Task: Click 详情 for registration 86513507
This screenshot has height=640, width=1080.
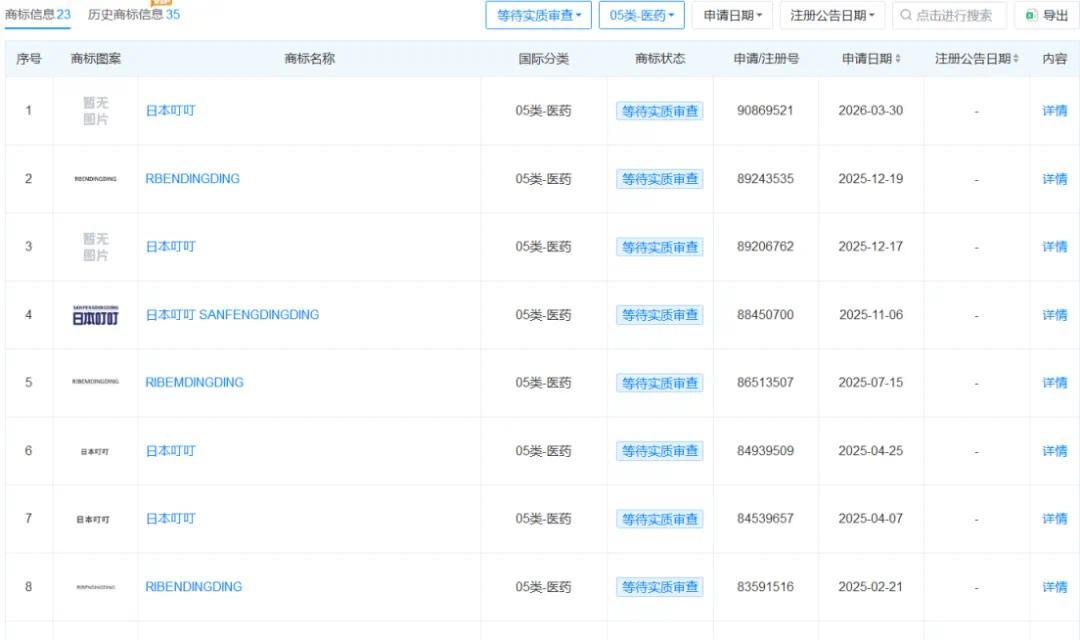Action: click(x=1055, y=382)
